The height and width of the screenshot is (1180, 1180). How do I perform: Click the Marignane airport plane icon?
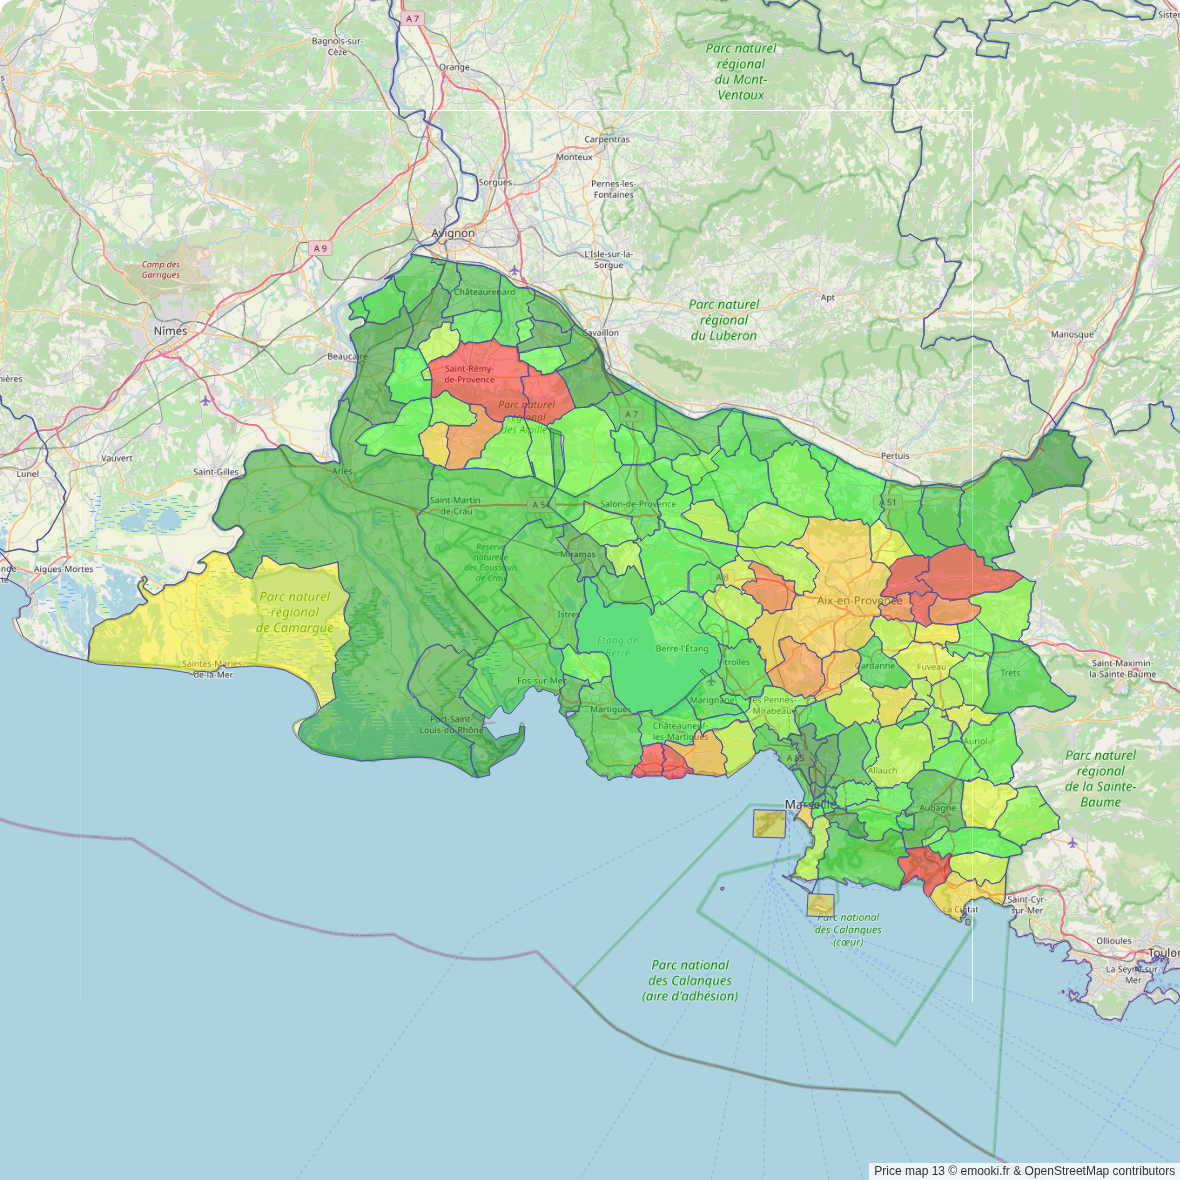[711, 682]
